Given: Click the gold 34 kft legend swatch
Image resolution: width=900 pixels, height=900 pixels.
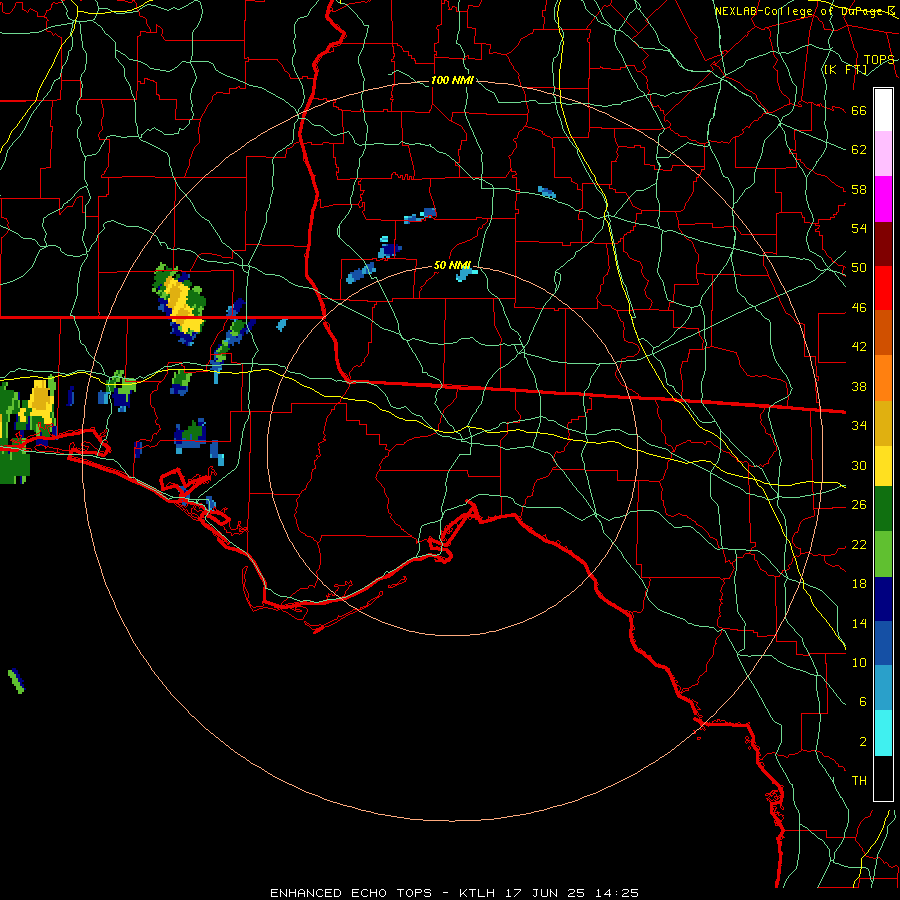Looking at the screenshot, I should pos(883,423).
